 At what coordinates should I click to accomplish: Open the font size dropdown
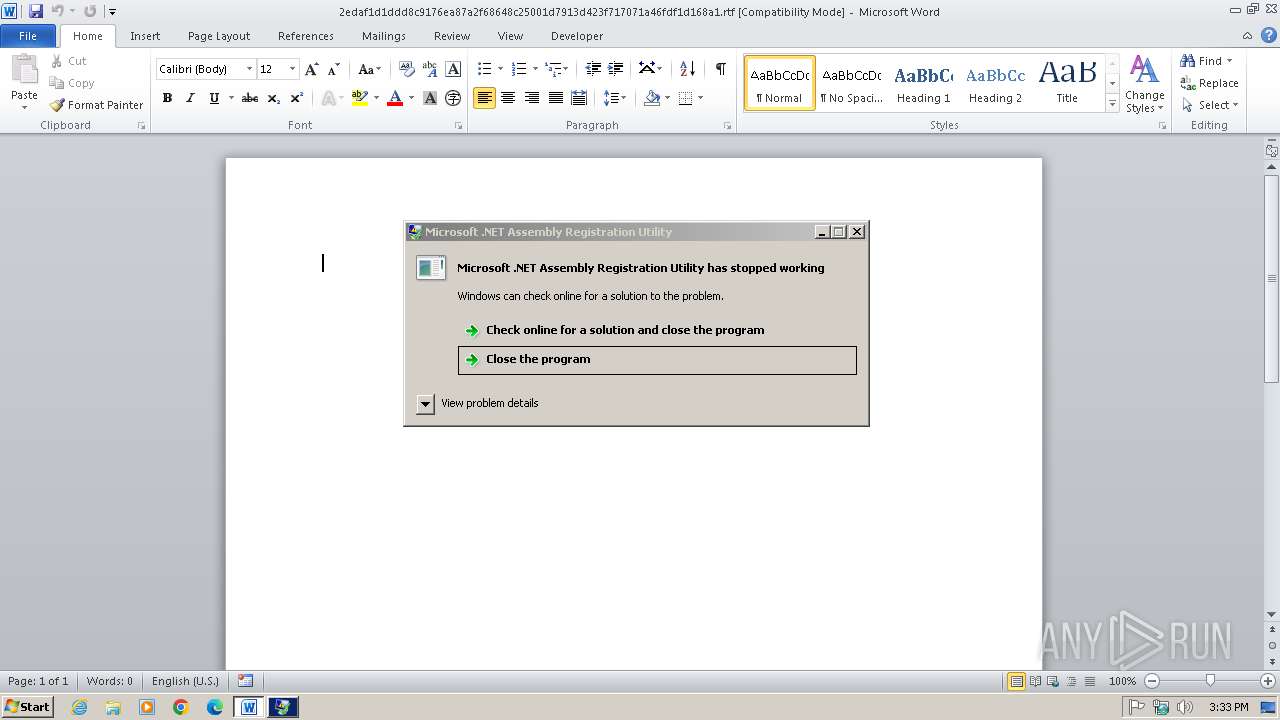tap(292, 69)
